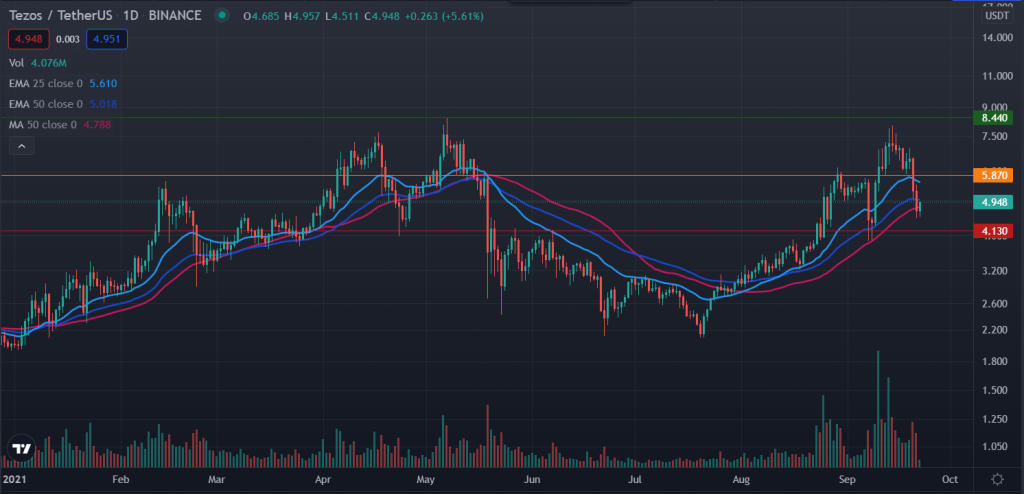Click the Aug time axis label
The width and height of the screenshot is (1024, 494).
pyautogui.click(x=739, y=479)
